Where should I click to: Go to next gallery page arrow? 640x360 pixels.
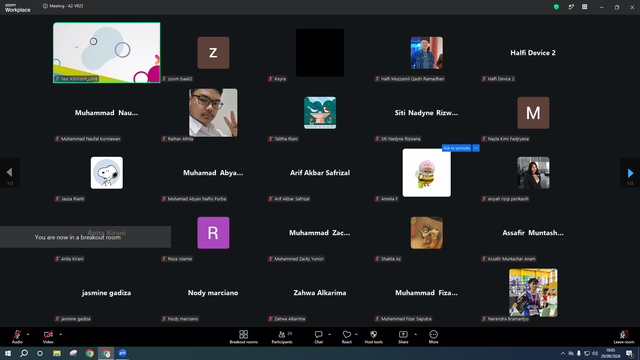pos(630,173)
